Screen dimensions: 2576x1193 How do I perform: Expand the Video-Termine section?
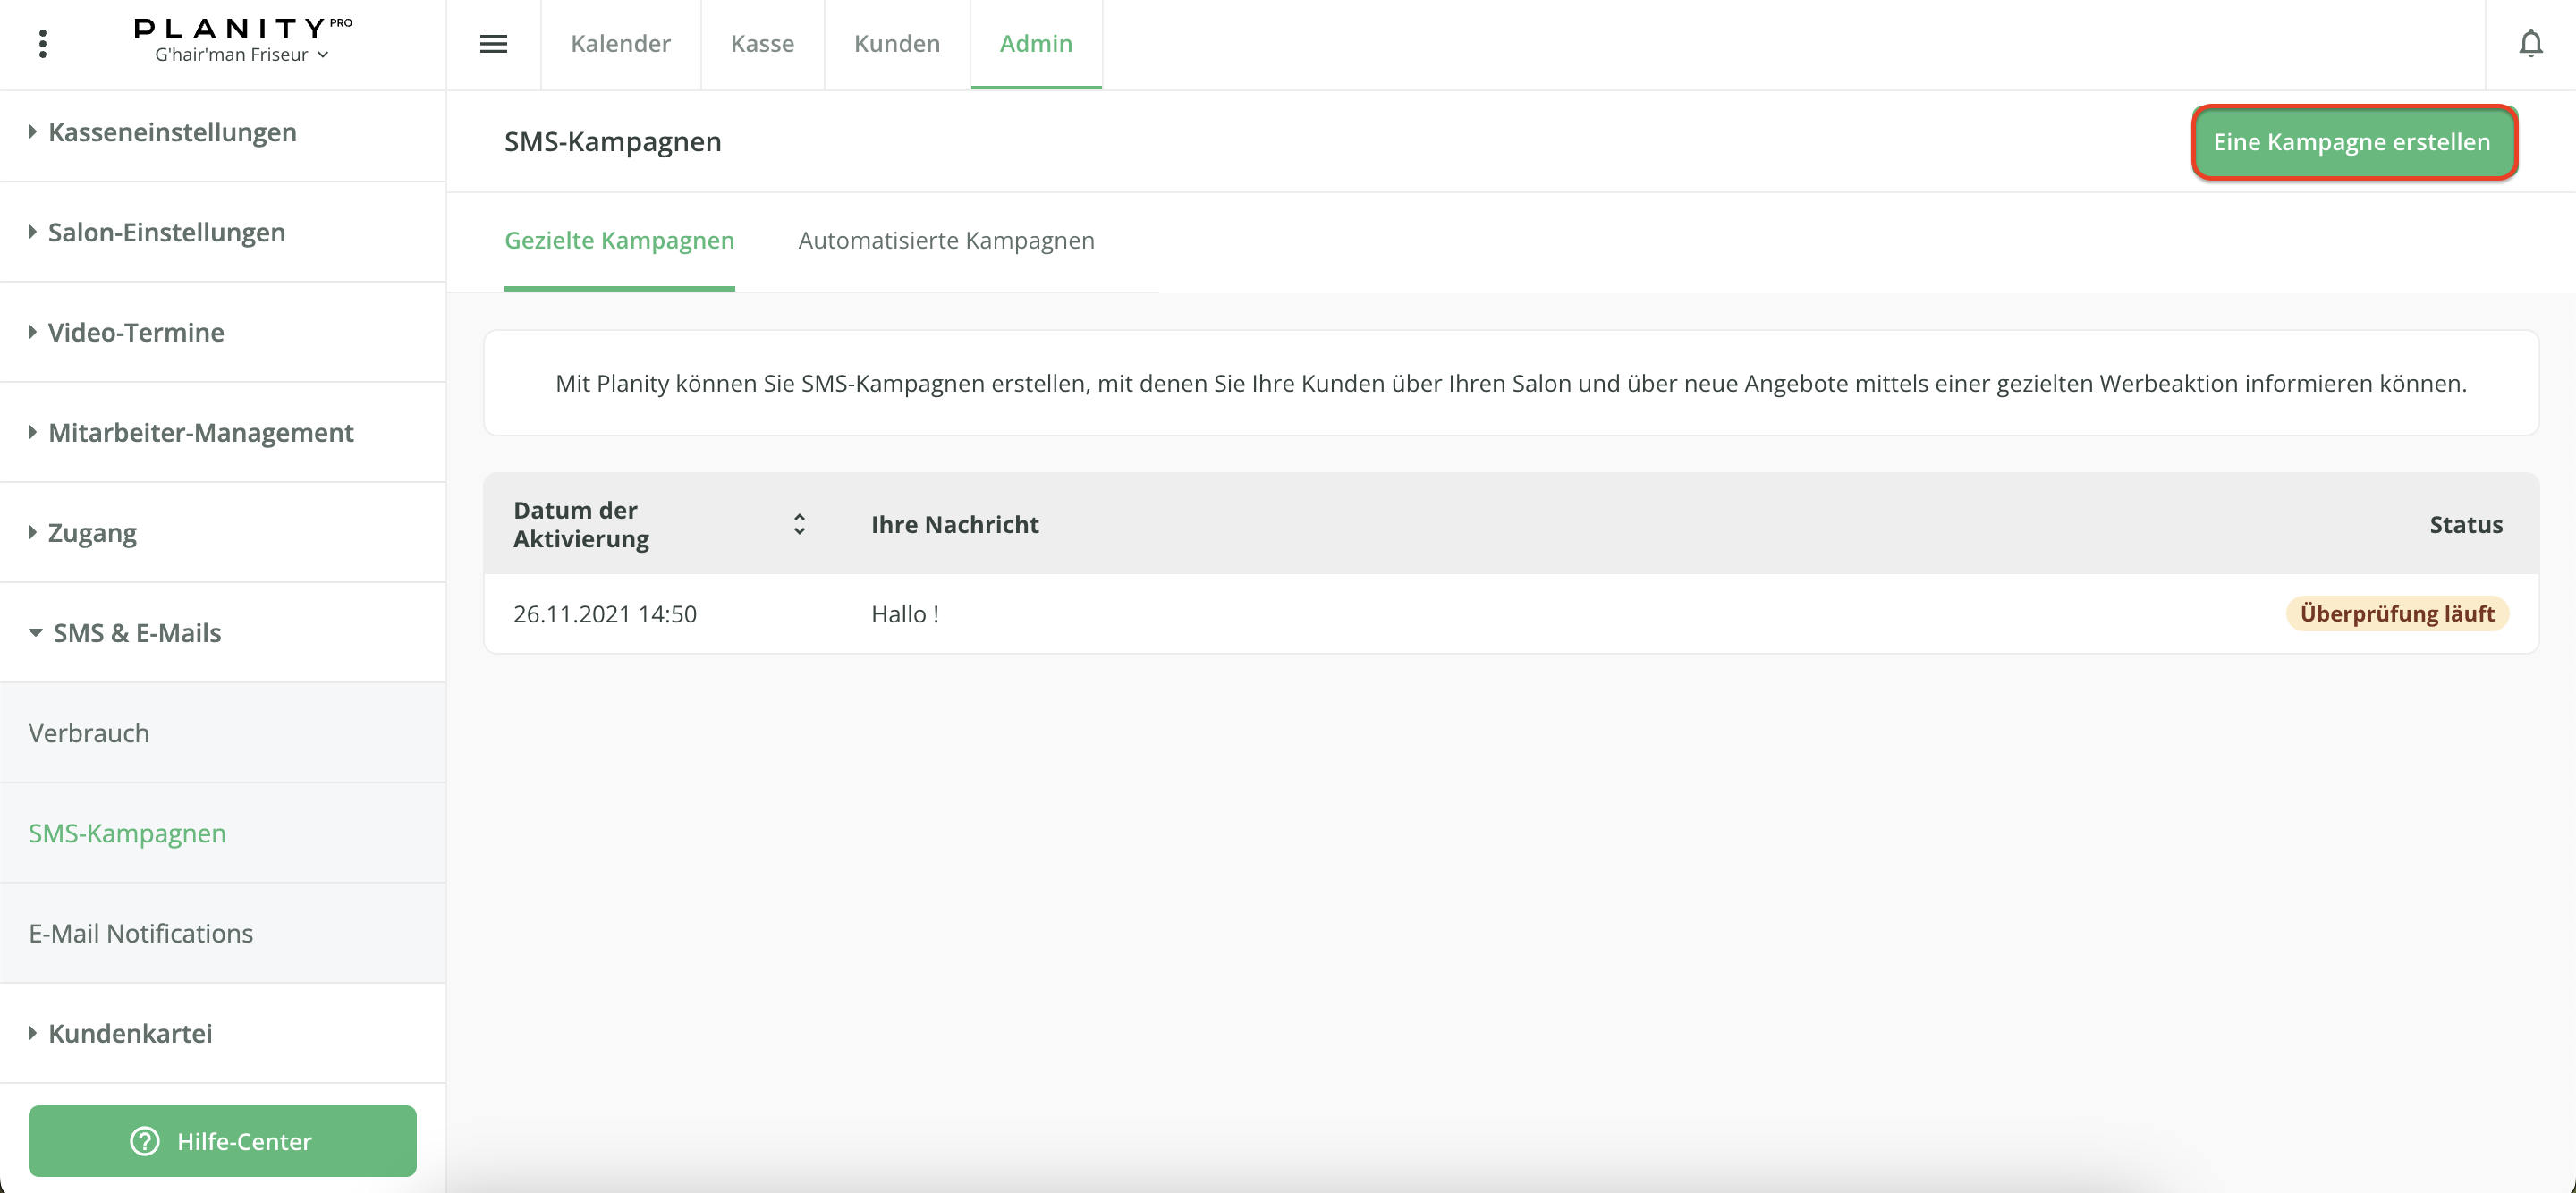(136, 332)
